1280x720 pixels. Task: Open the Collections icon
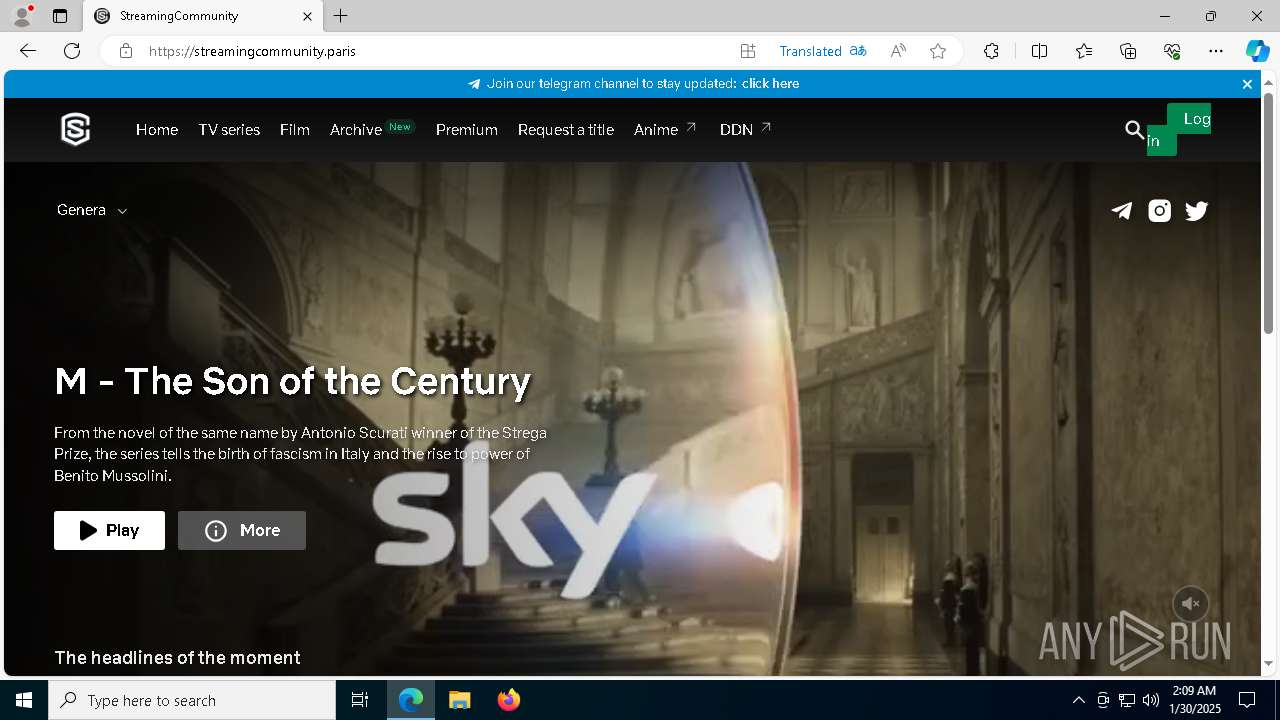[x=1128, y=51]
